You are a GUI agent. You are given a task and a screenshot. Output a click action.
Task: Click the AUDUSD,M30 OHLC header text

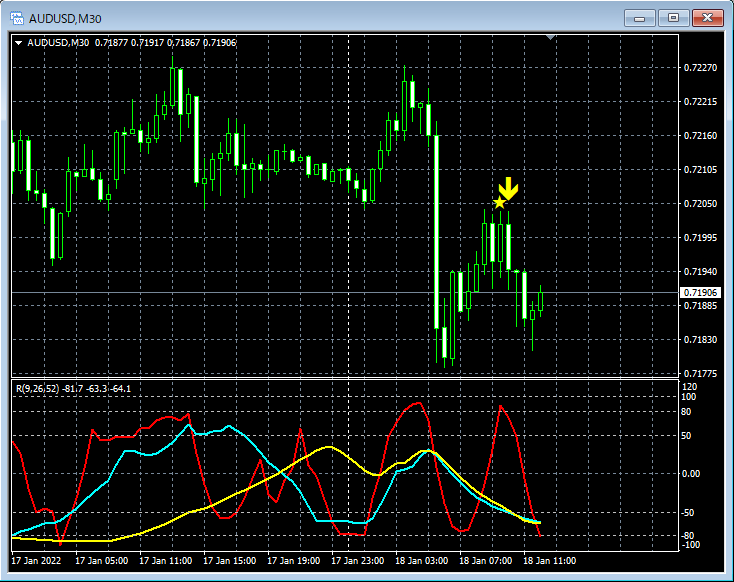pyautogui.click(x=132, y=43)
